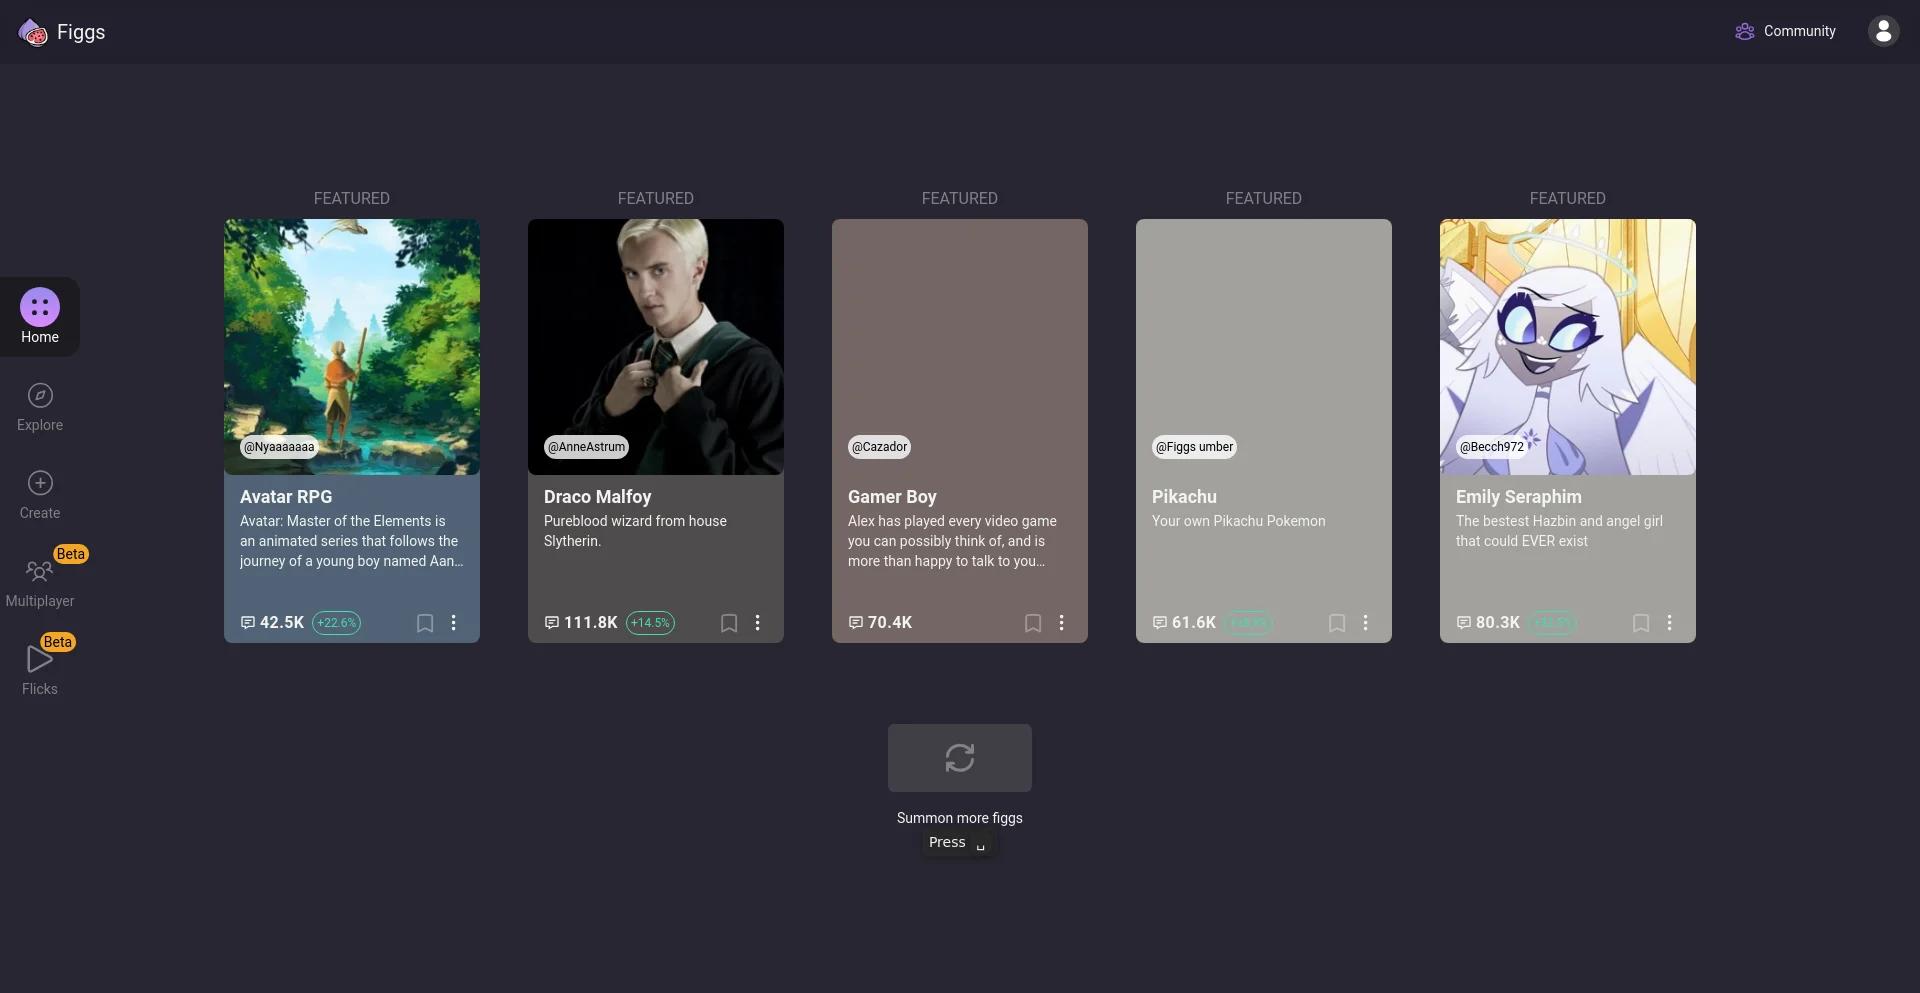The height and width of the screenshot is (993, 1920).
Task: Go to Home in sidebar
Action: [x=40, y=316]
